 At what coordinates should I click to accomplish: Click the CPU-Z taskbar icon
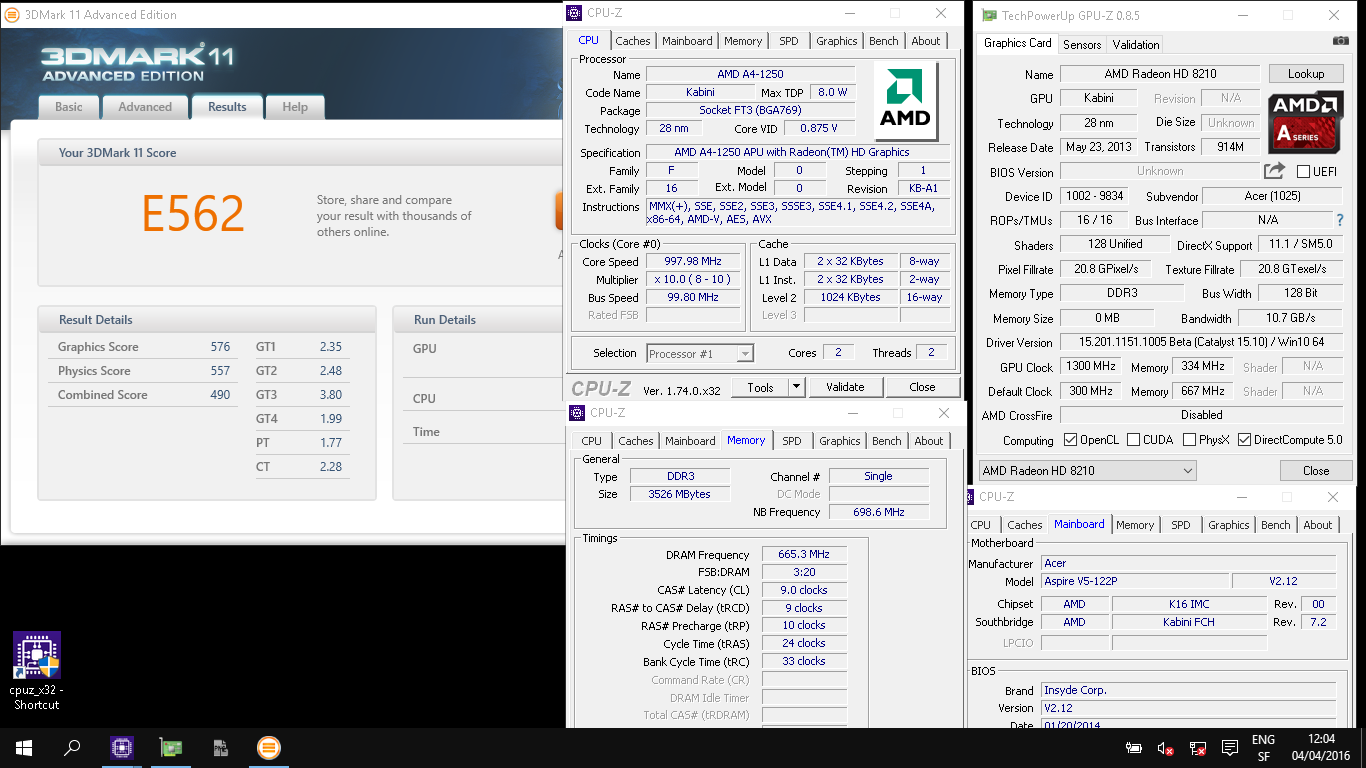pyautogui.click(x=122, y=748)
